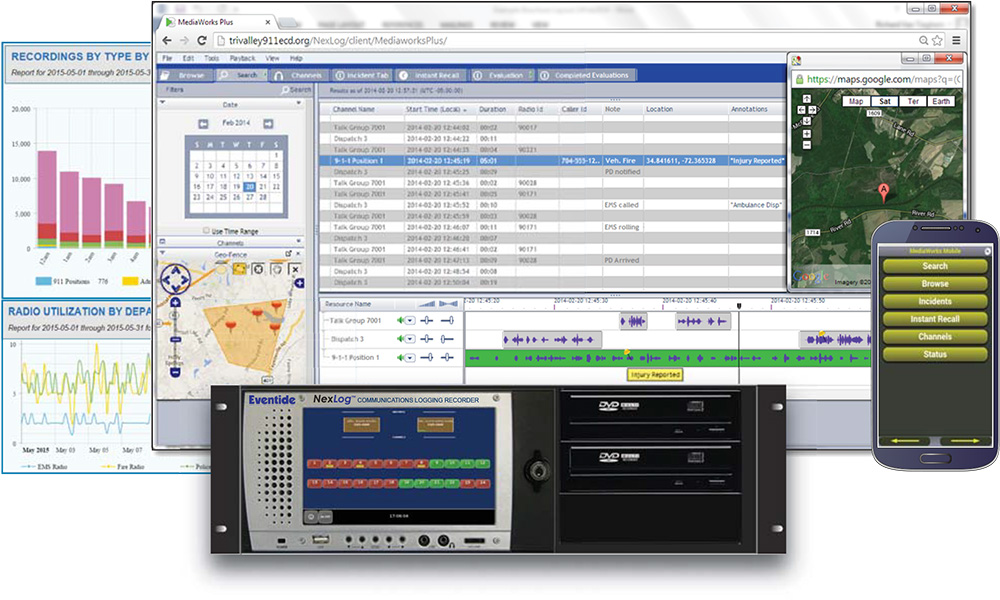Open the Chrome hamburger menu
This screenshot has height=600, width=1000.
957,40
